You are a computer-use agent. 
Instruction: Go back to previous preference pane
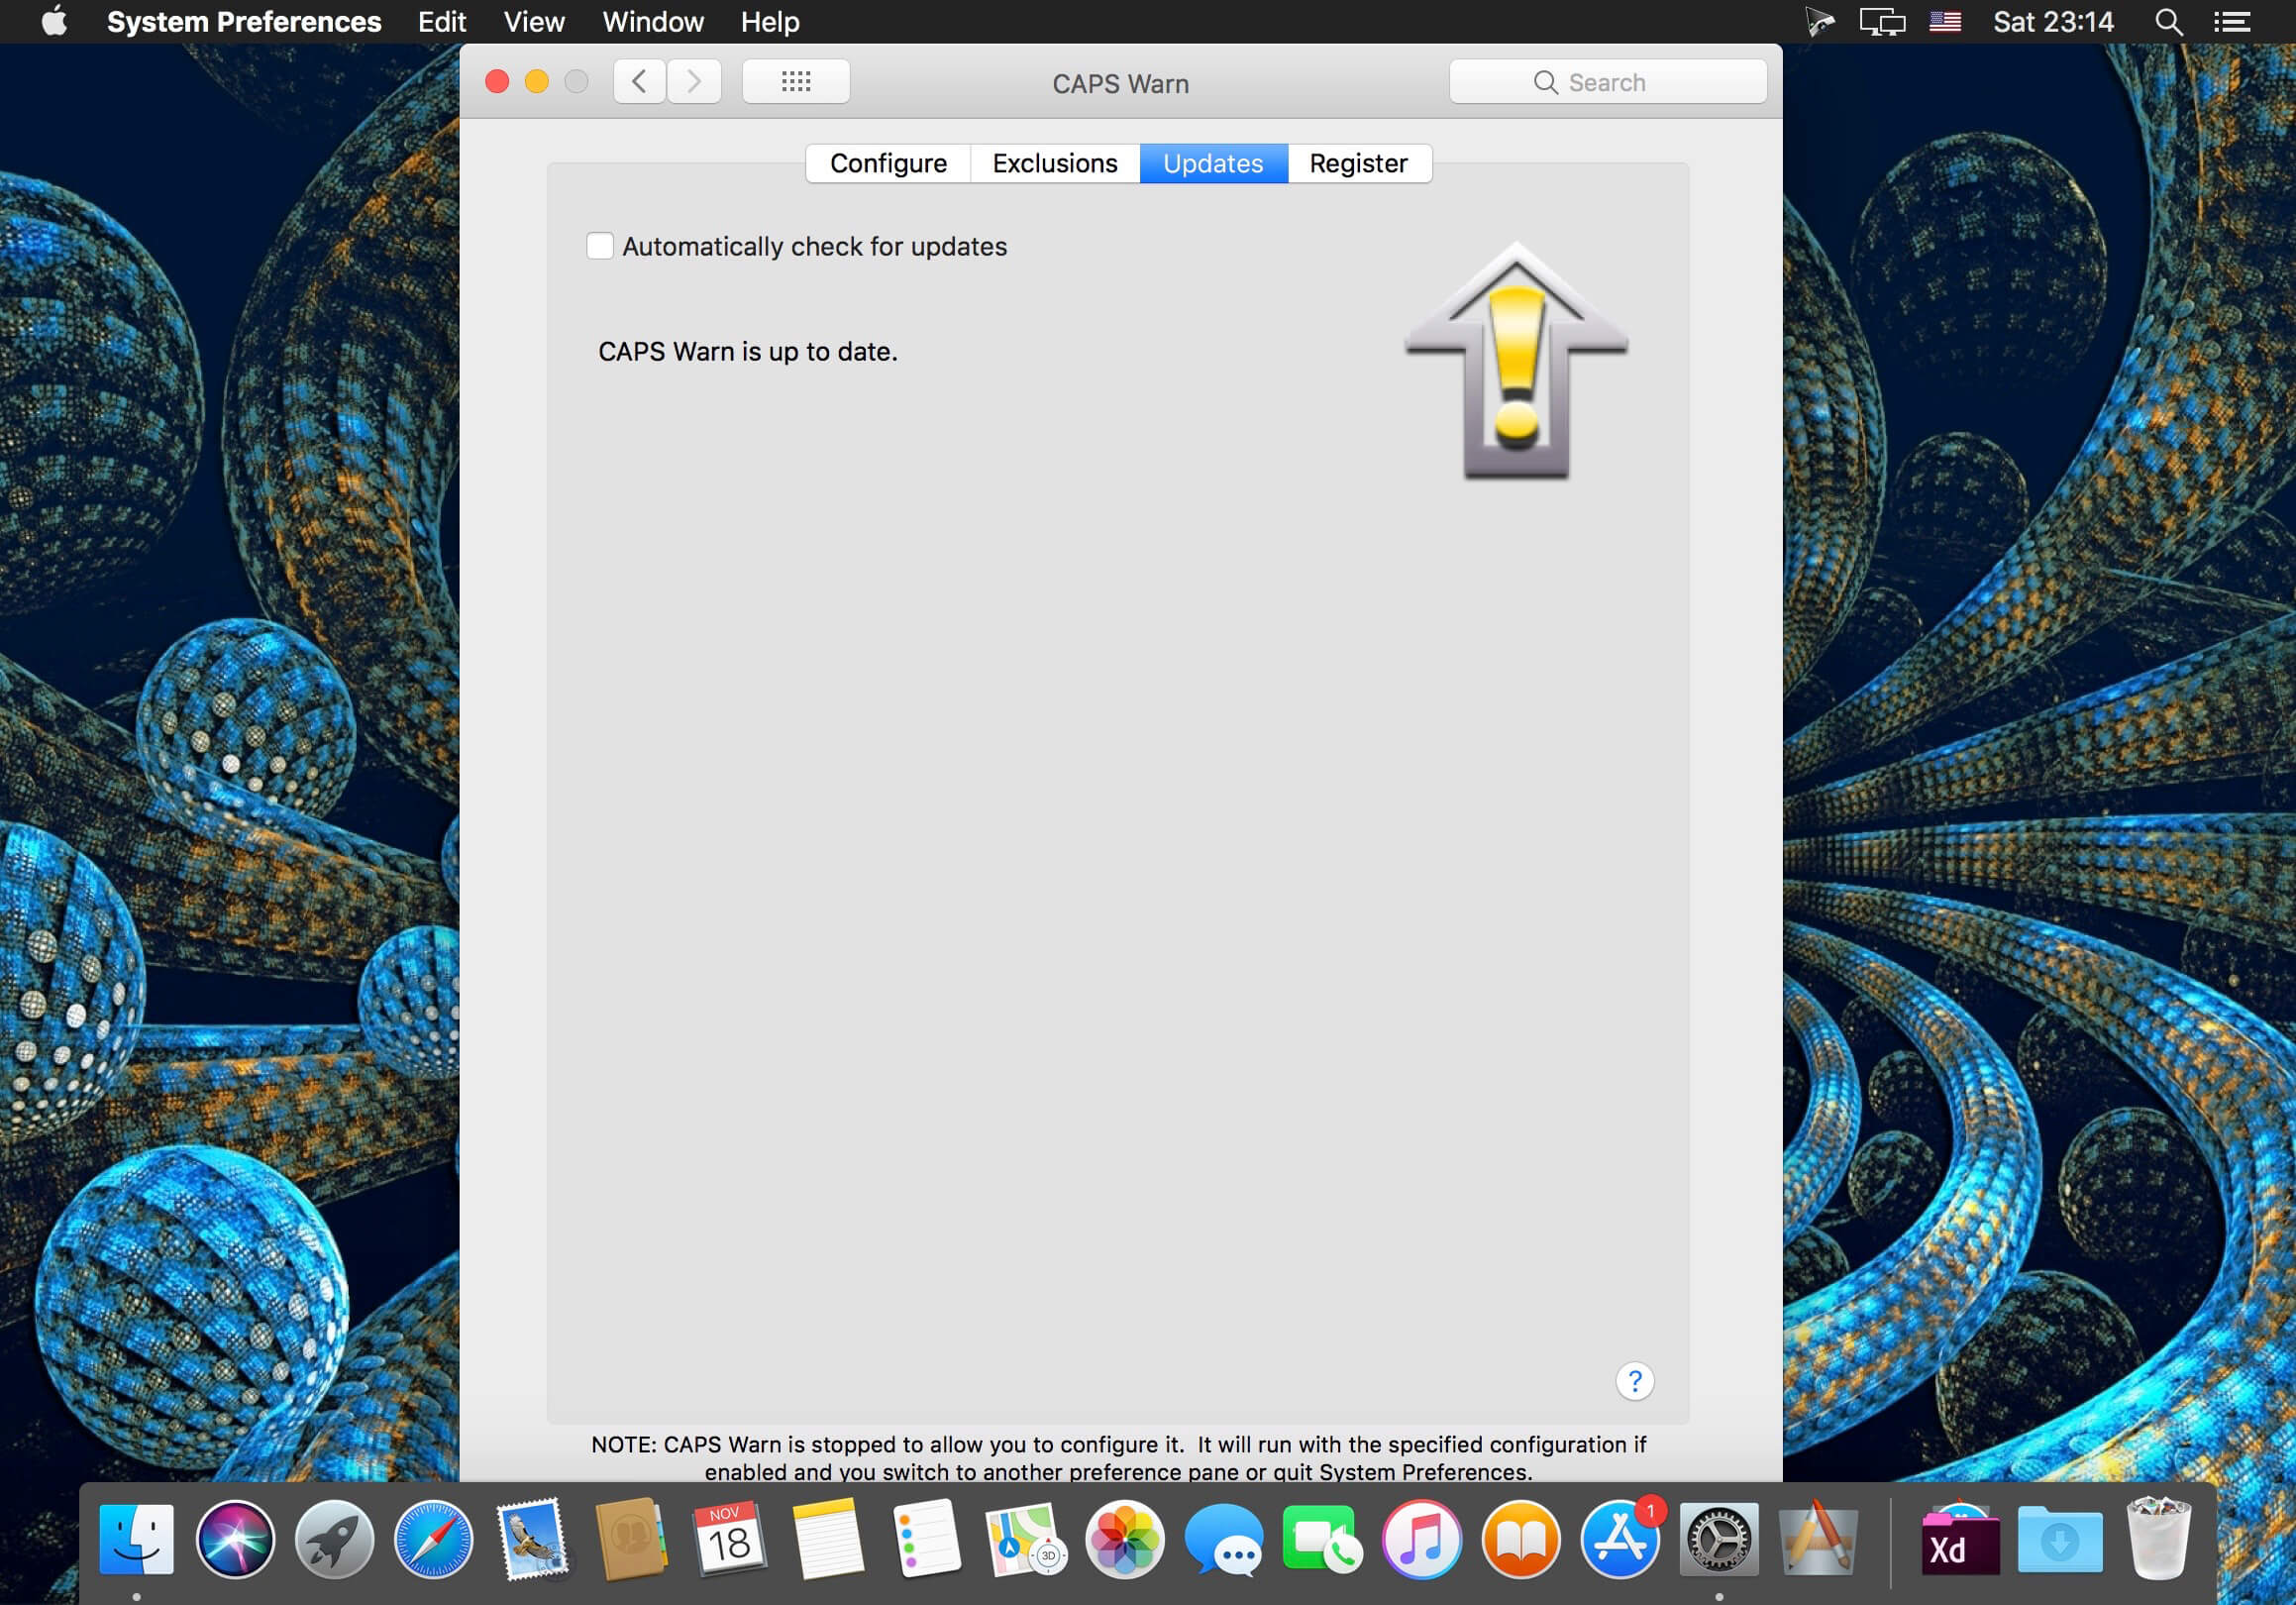coord(640,81)
